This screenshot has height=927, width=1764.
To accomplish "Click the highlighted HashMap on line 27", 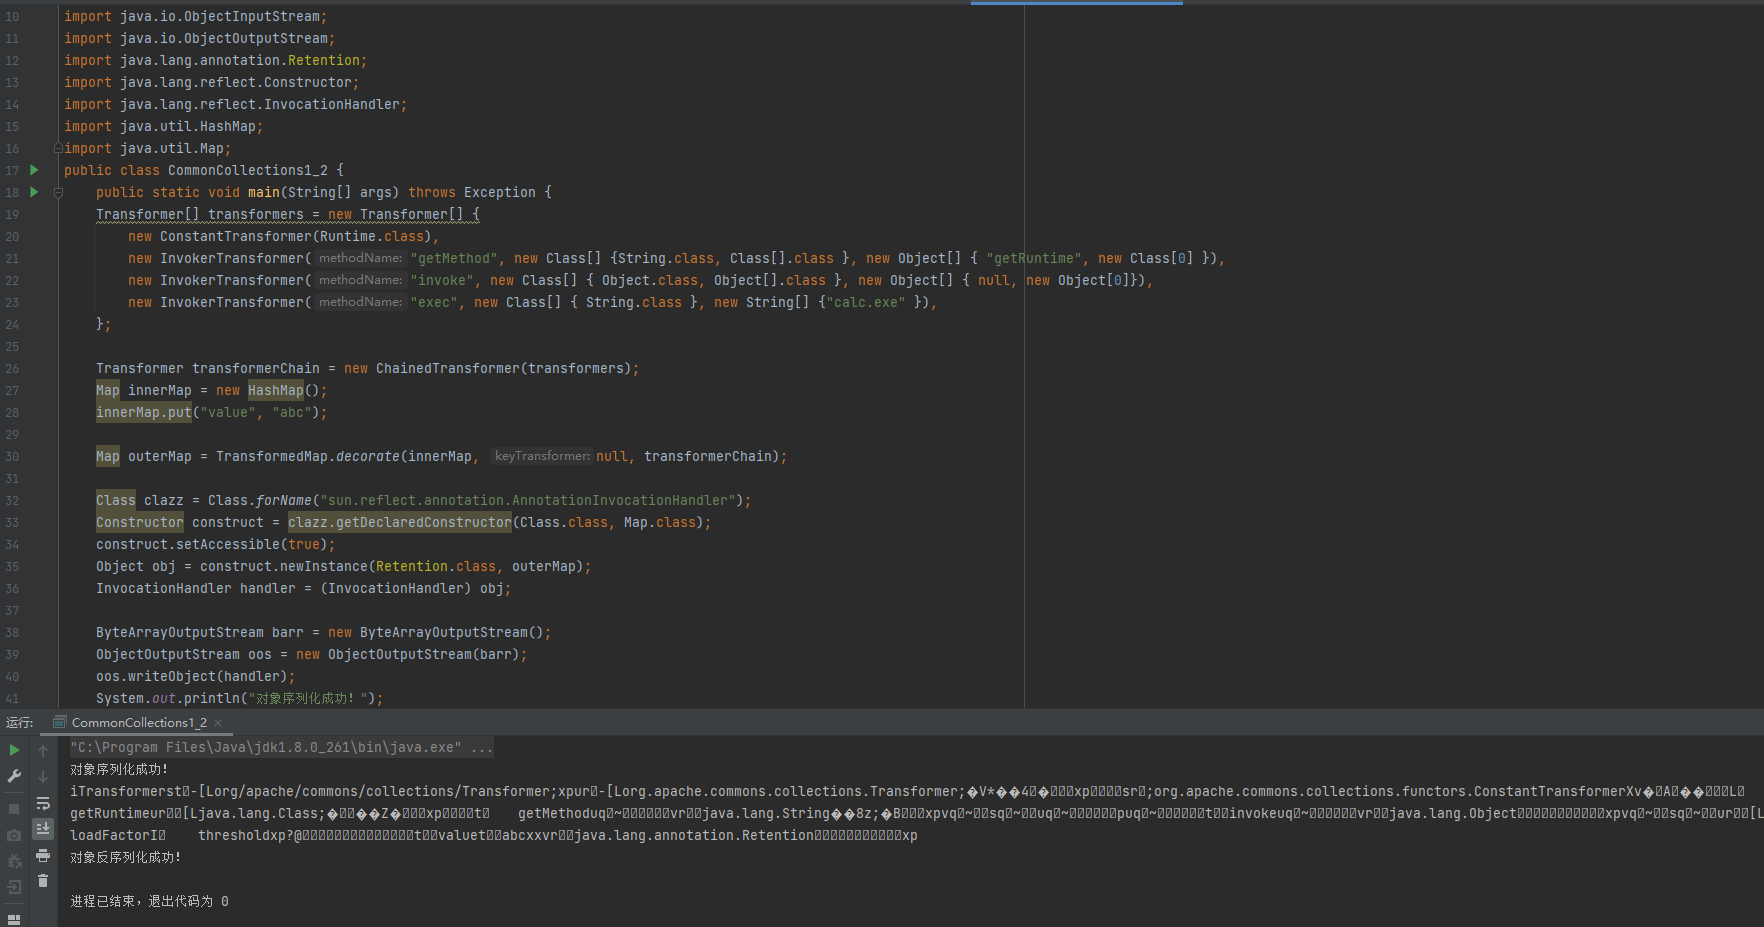I will 276,390.
